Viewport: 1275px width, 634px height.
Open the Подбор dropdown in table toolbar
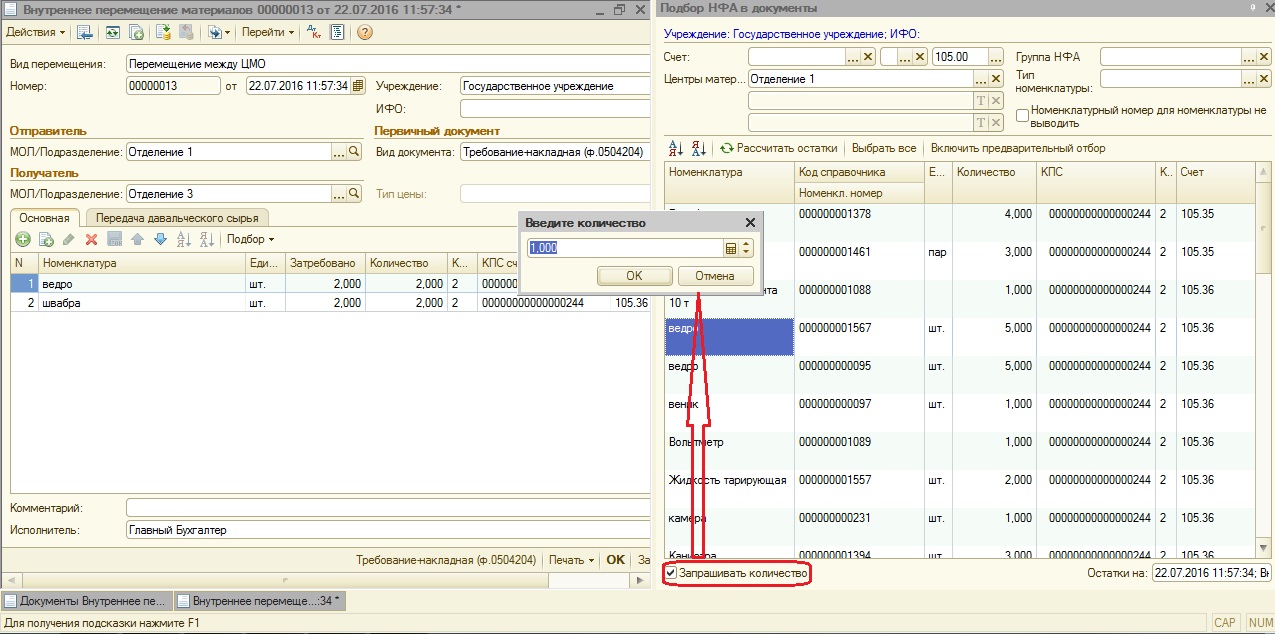[x=250, y=239]
